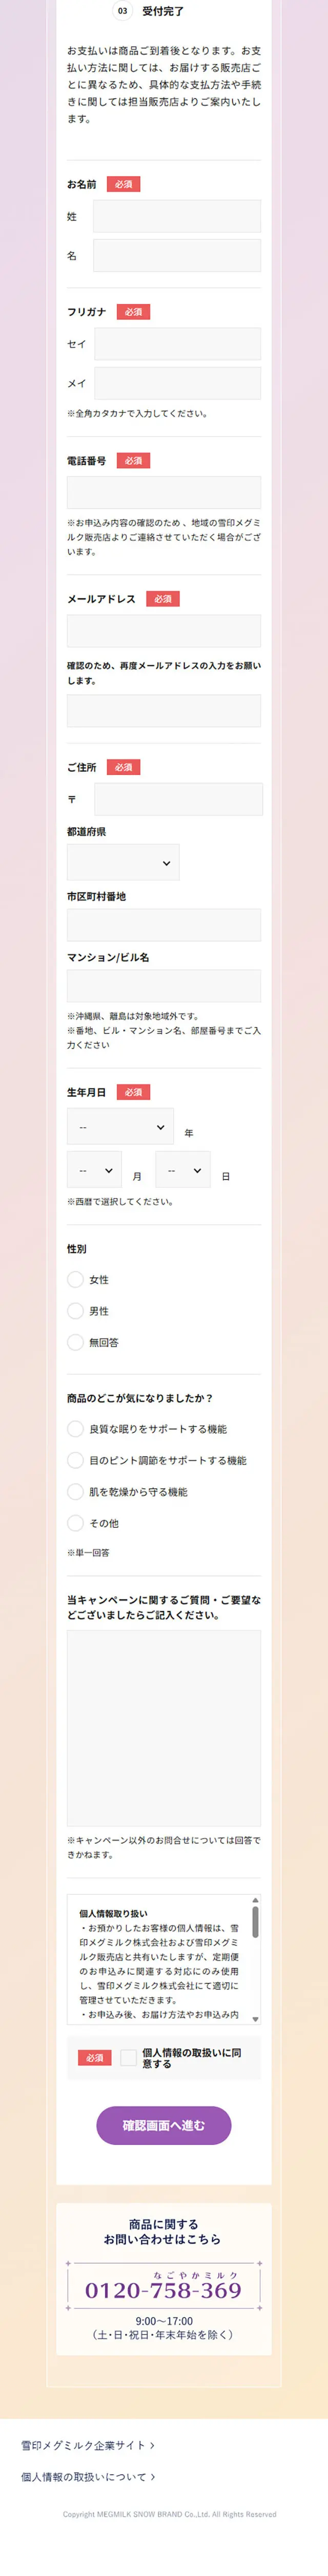Open the birth day 日 dropdown
The height and width of the screenshot is (2576, 328).
click(183, 1169)
